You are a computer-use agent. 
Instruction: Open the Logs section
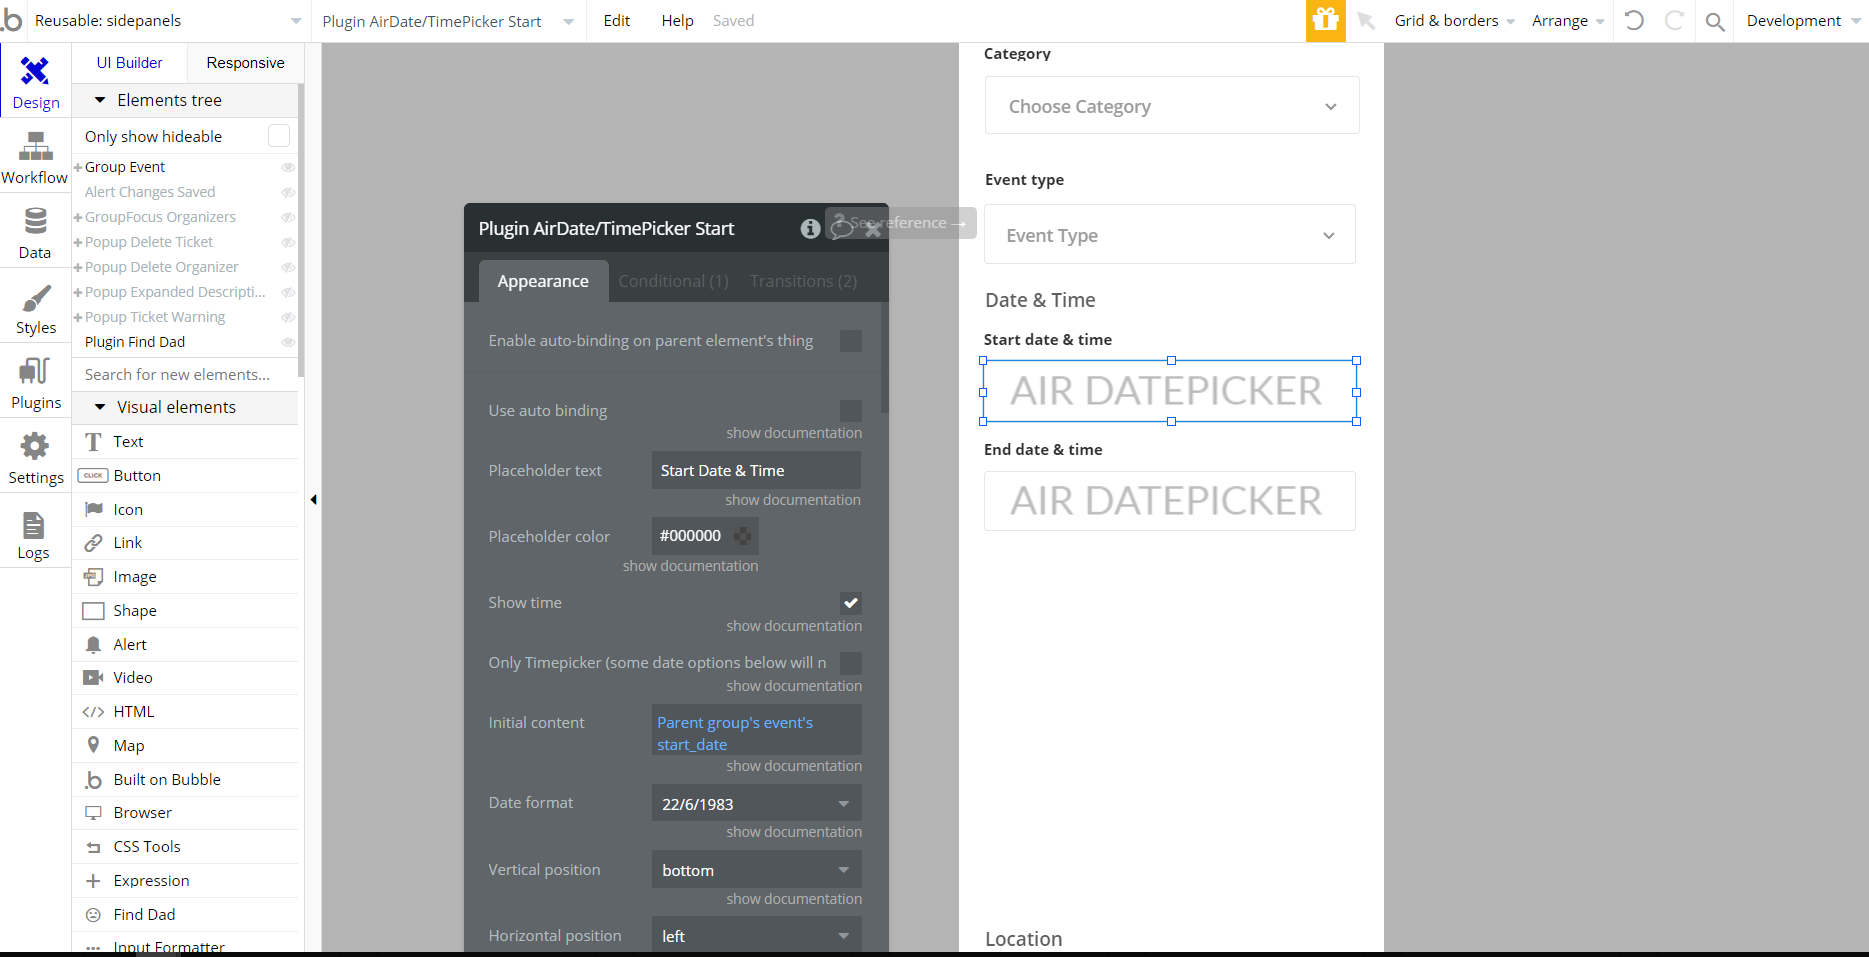33,535
